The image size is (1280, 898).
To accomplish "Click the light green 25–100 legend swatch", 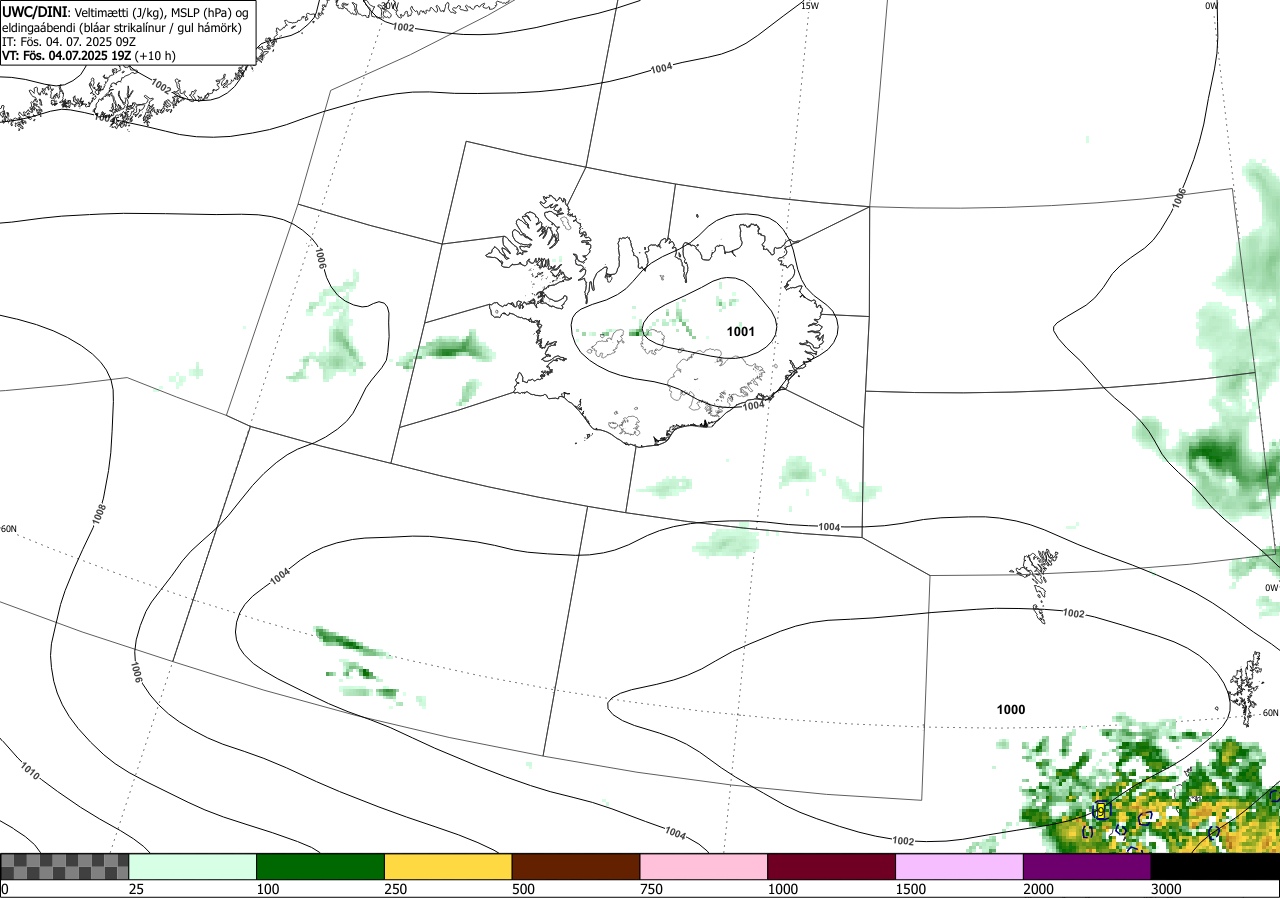I will pyautogui.click(x=193, y=866).
